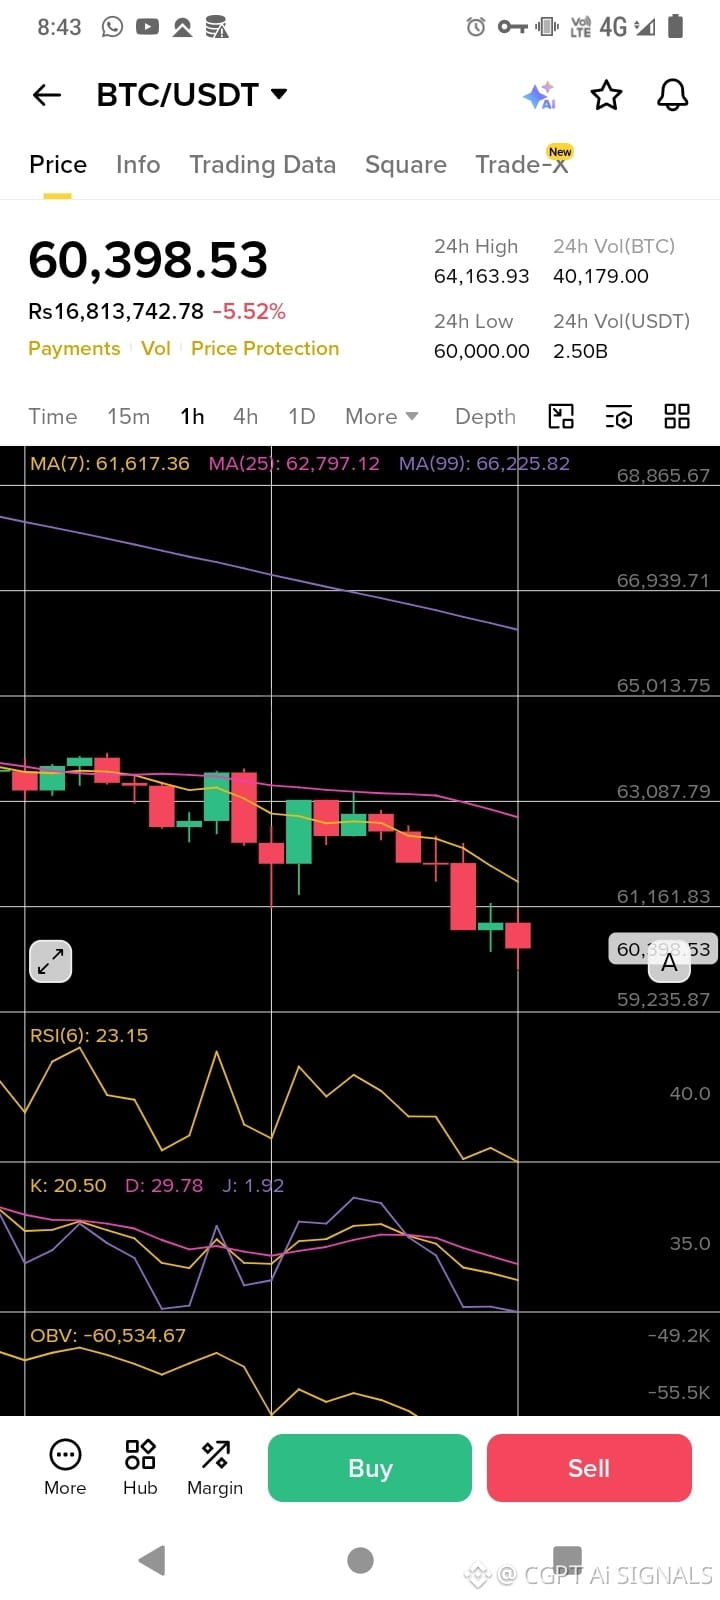Tap Android home navigation circle

click(x=360, y=1560)
